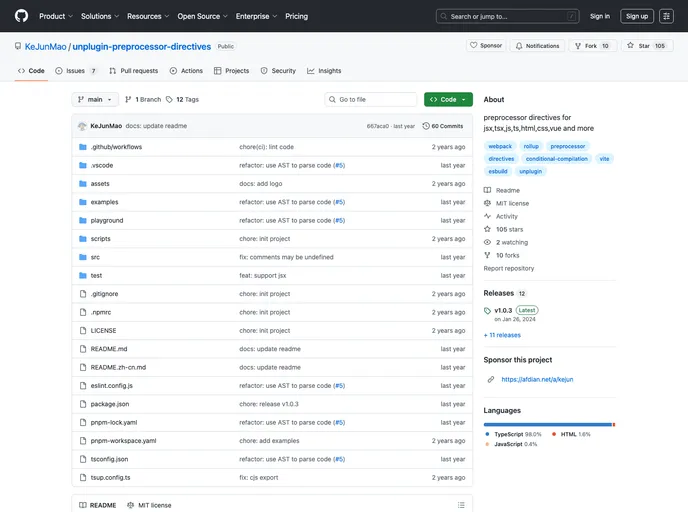Click the conditional-compilation topic tag

coord(556,159)
